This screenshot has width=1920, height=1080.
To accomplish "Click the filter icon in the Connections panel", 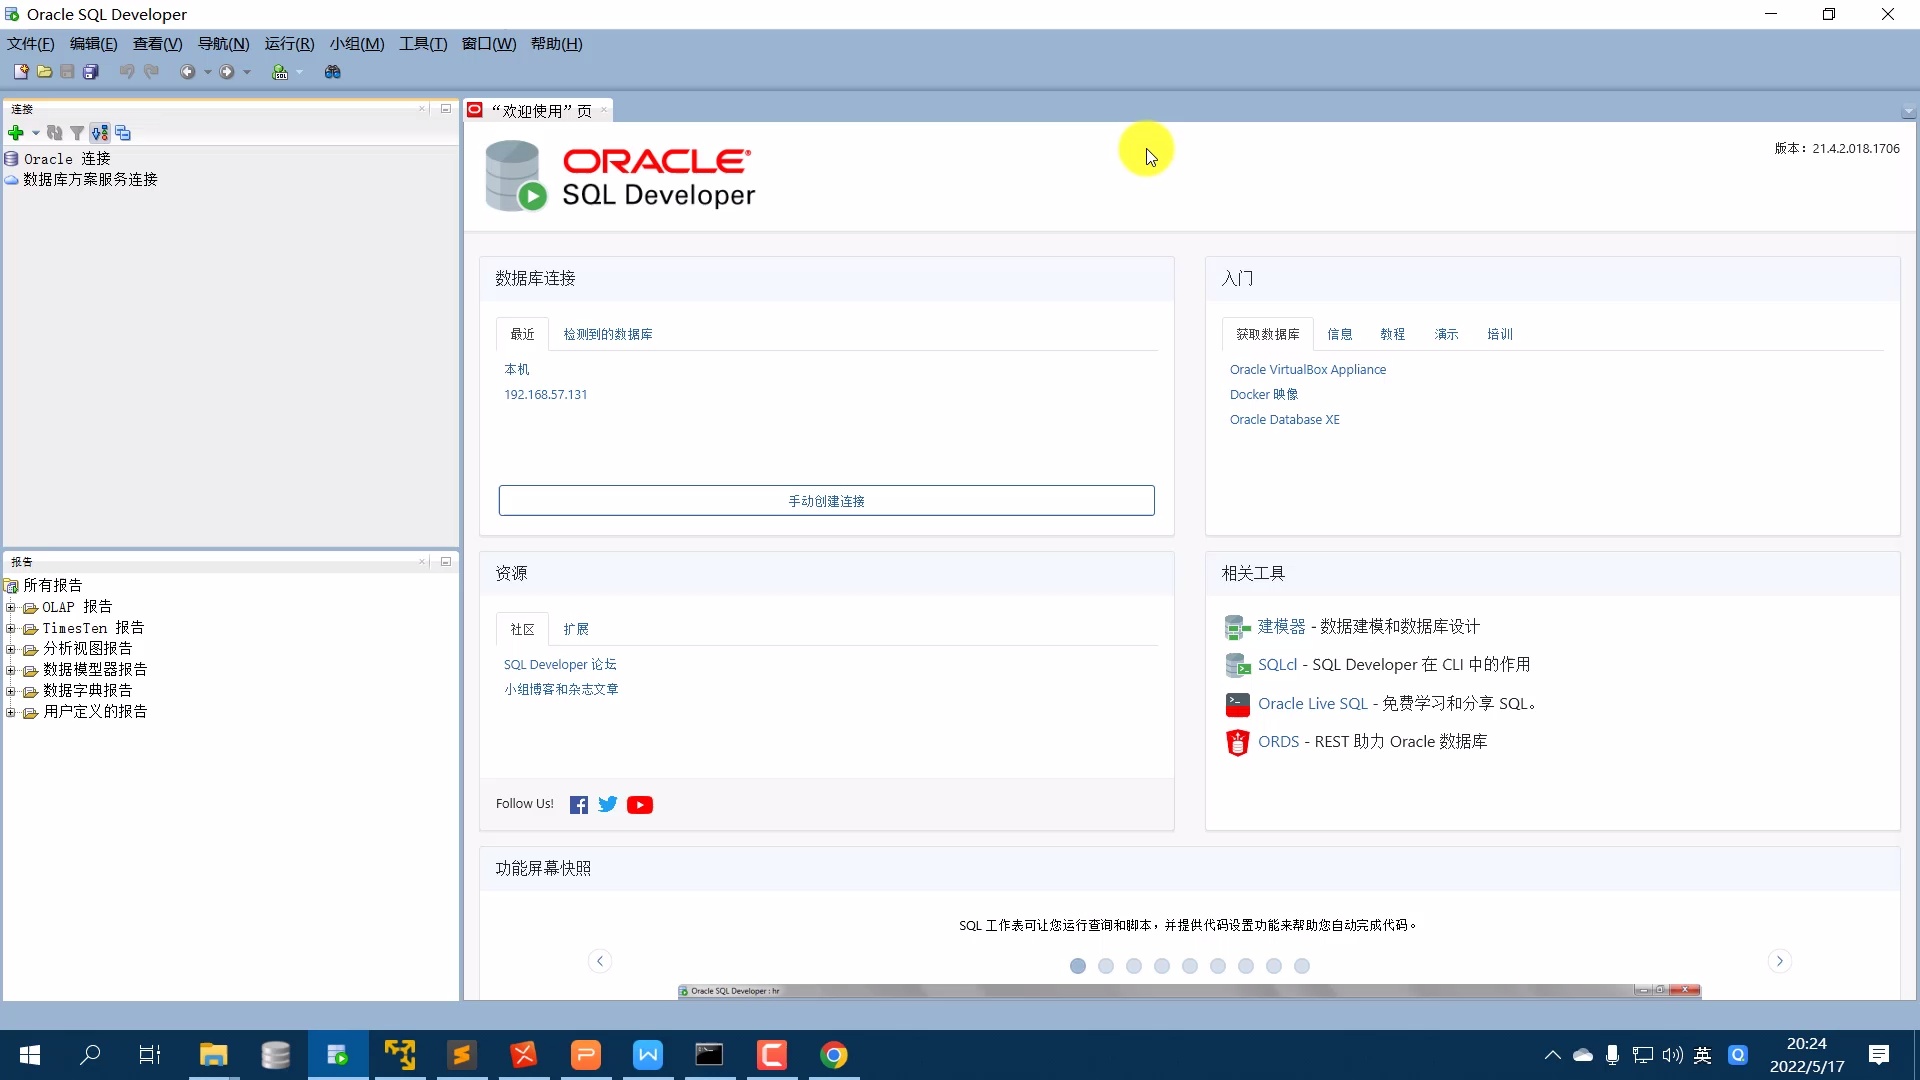I will click(x=77, y=132).
